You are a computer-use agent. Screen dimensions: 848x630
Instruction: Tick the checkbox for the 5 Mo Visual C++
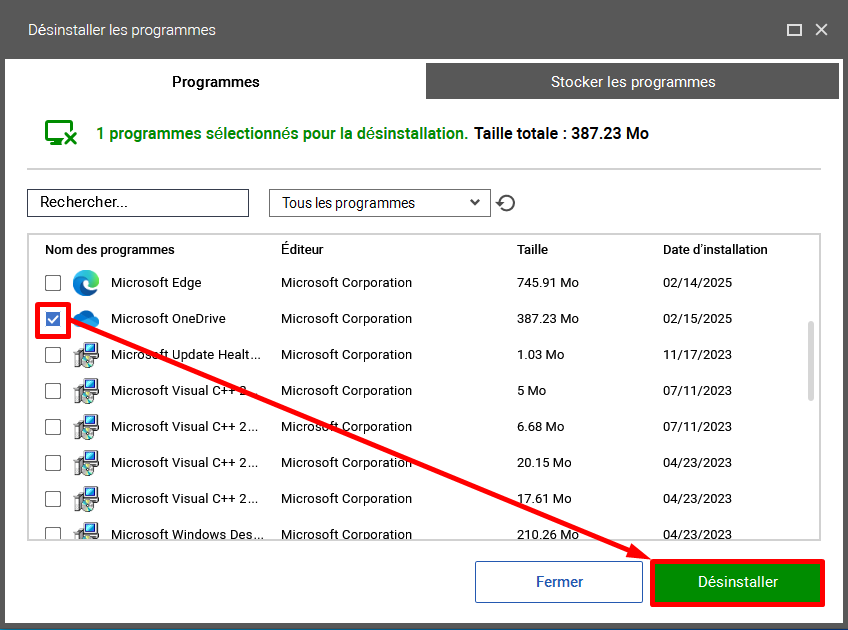coord(53,391)
